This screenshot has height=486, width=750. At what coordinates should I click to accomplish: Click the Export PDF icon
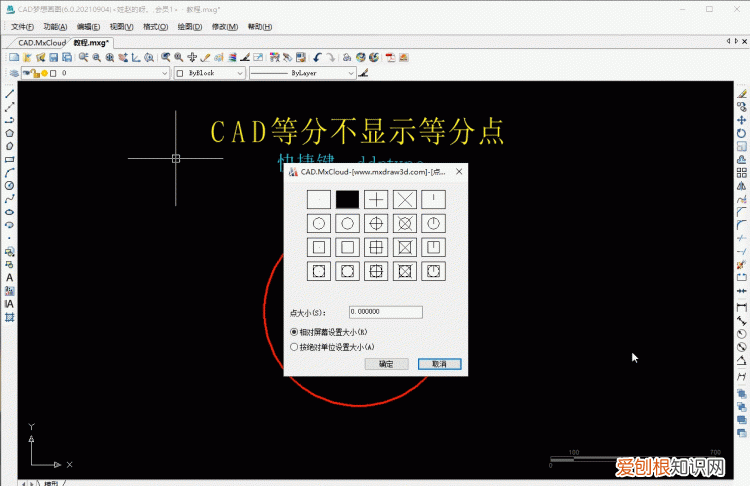[x=390, y=57]
